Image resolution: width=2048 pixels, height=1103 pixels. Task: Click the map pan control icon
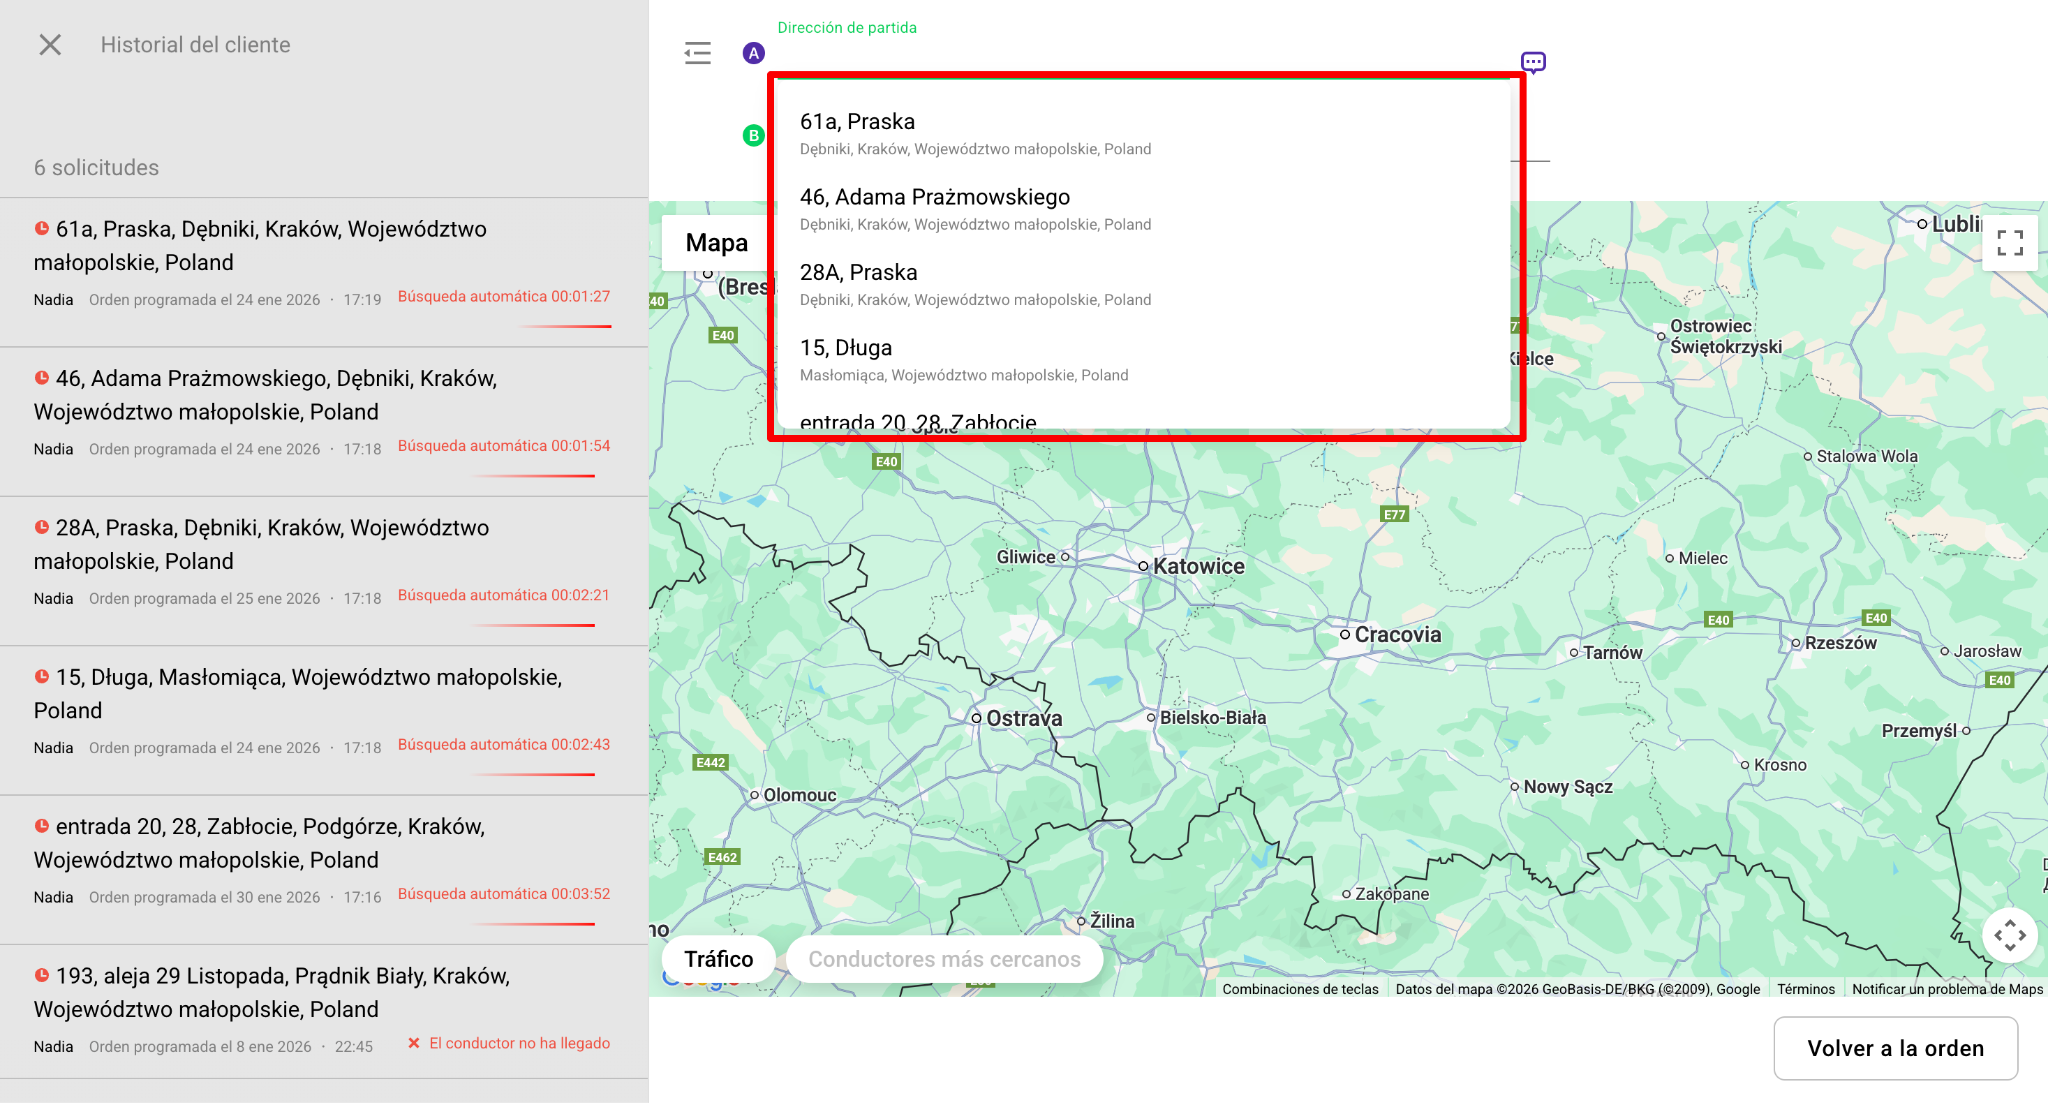(x=2010, y=936)
